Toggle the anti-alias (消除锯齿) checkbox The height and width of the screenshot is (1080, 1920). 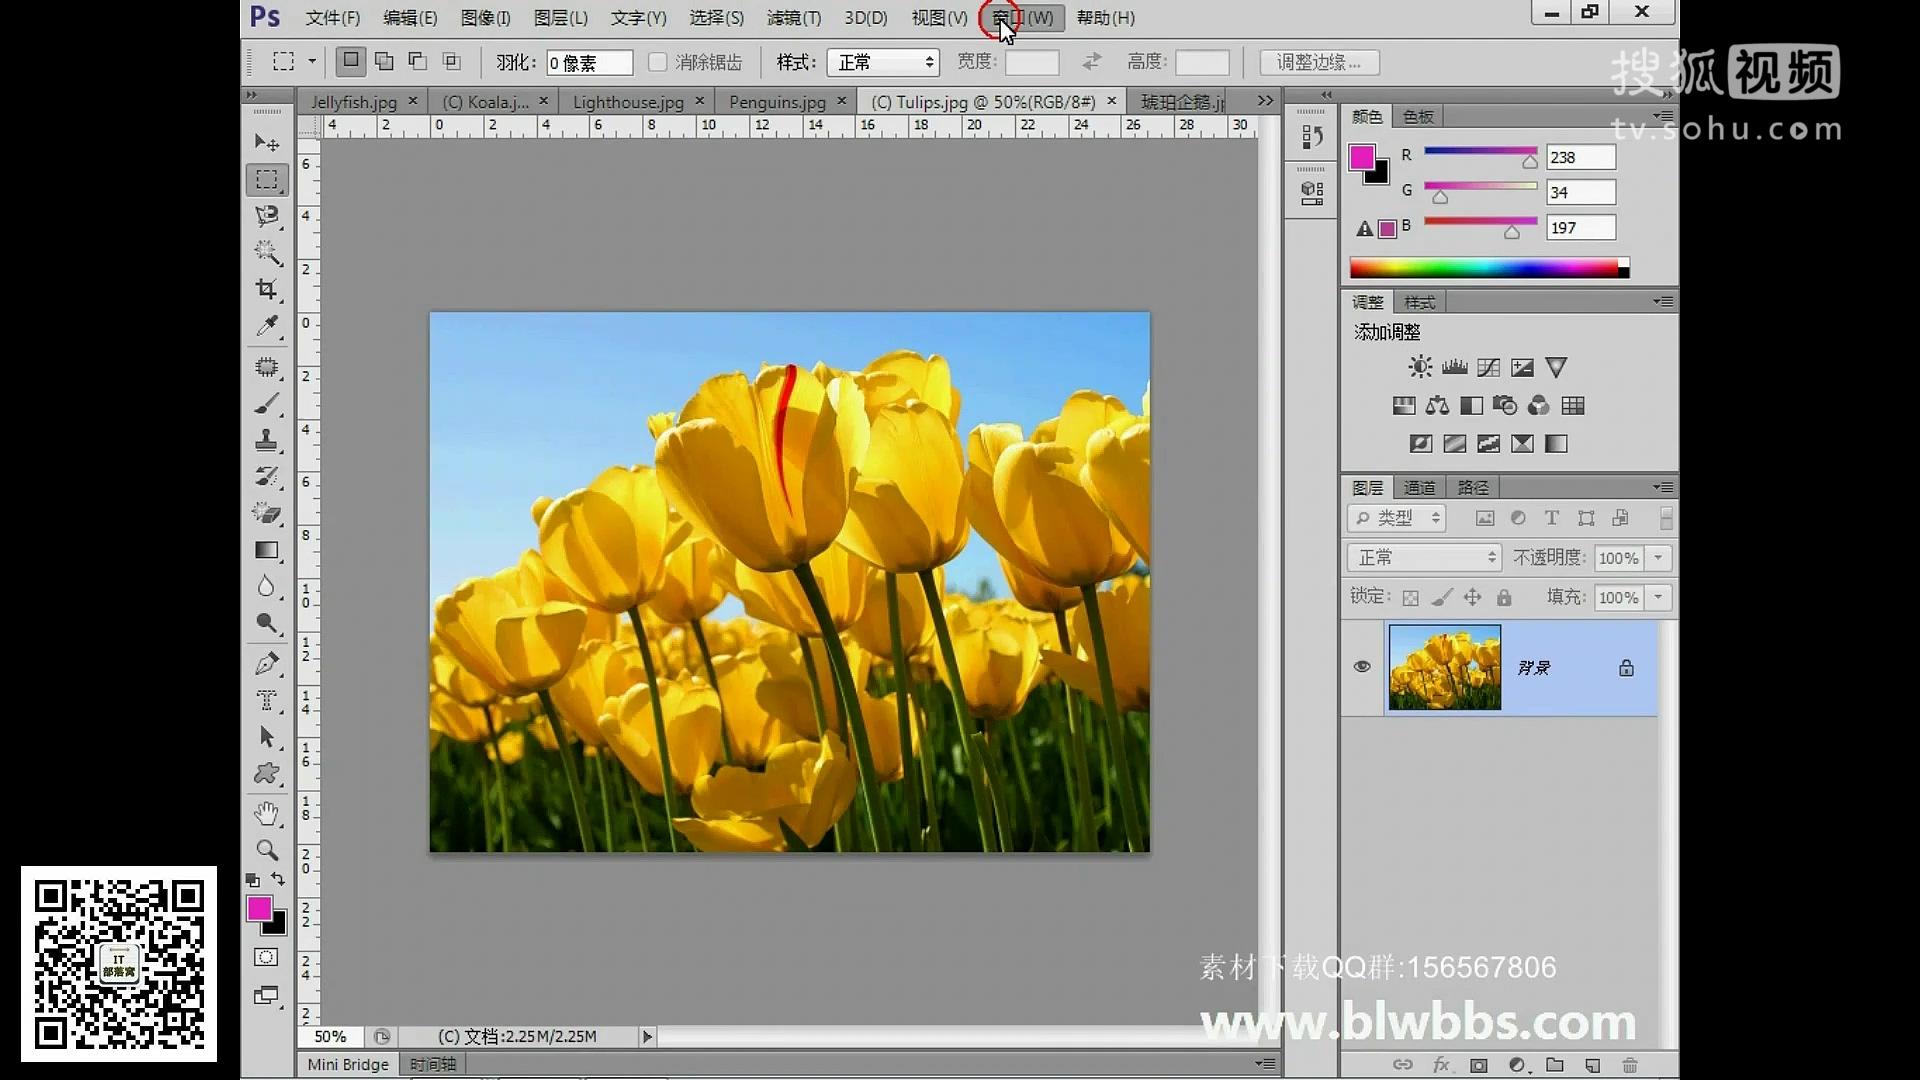pyautogui.click(x=657, y=62)
